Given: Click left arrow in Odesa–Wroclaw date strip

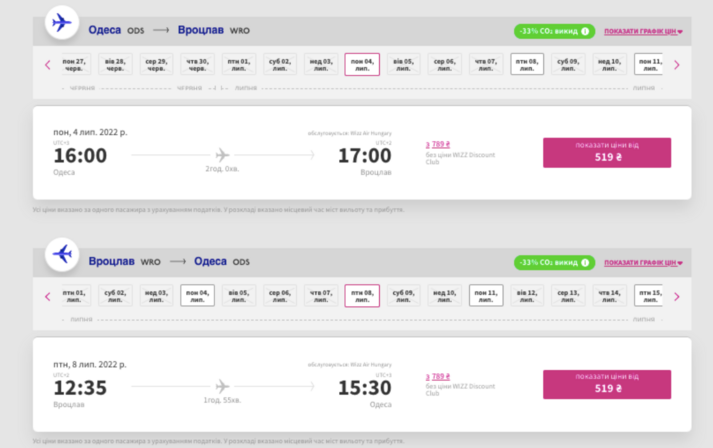Looking at the screenshot, I should (47, 65).
